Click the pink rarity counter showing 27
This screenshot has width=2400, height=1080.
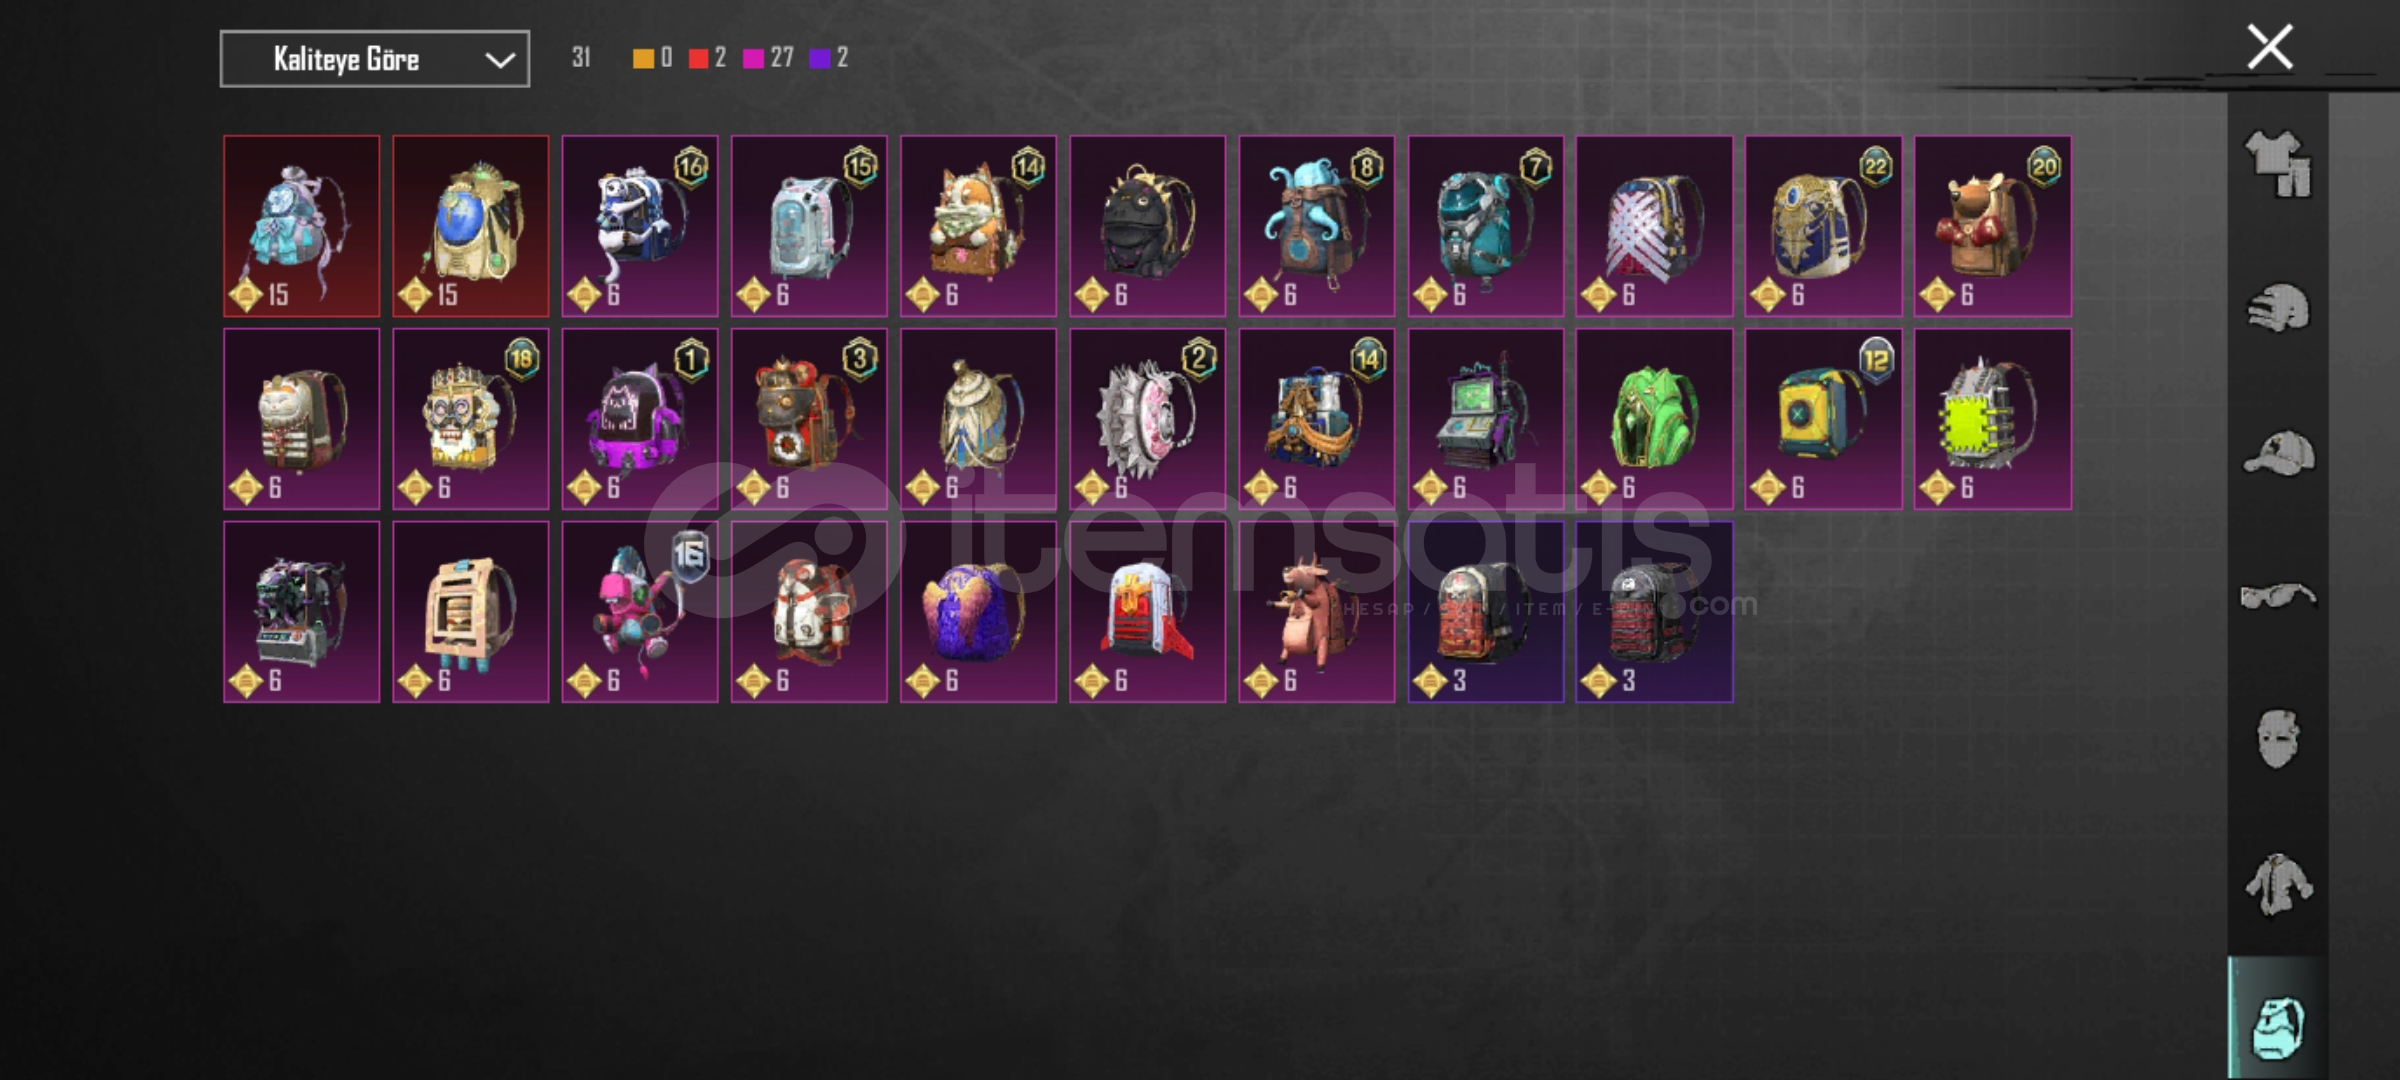tap(768, 58)
